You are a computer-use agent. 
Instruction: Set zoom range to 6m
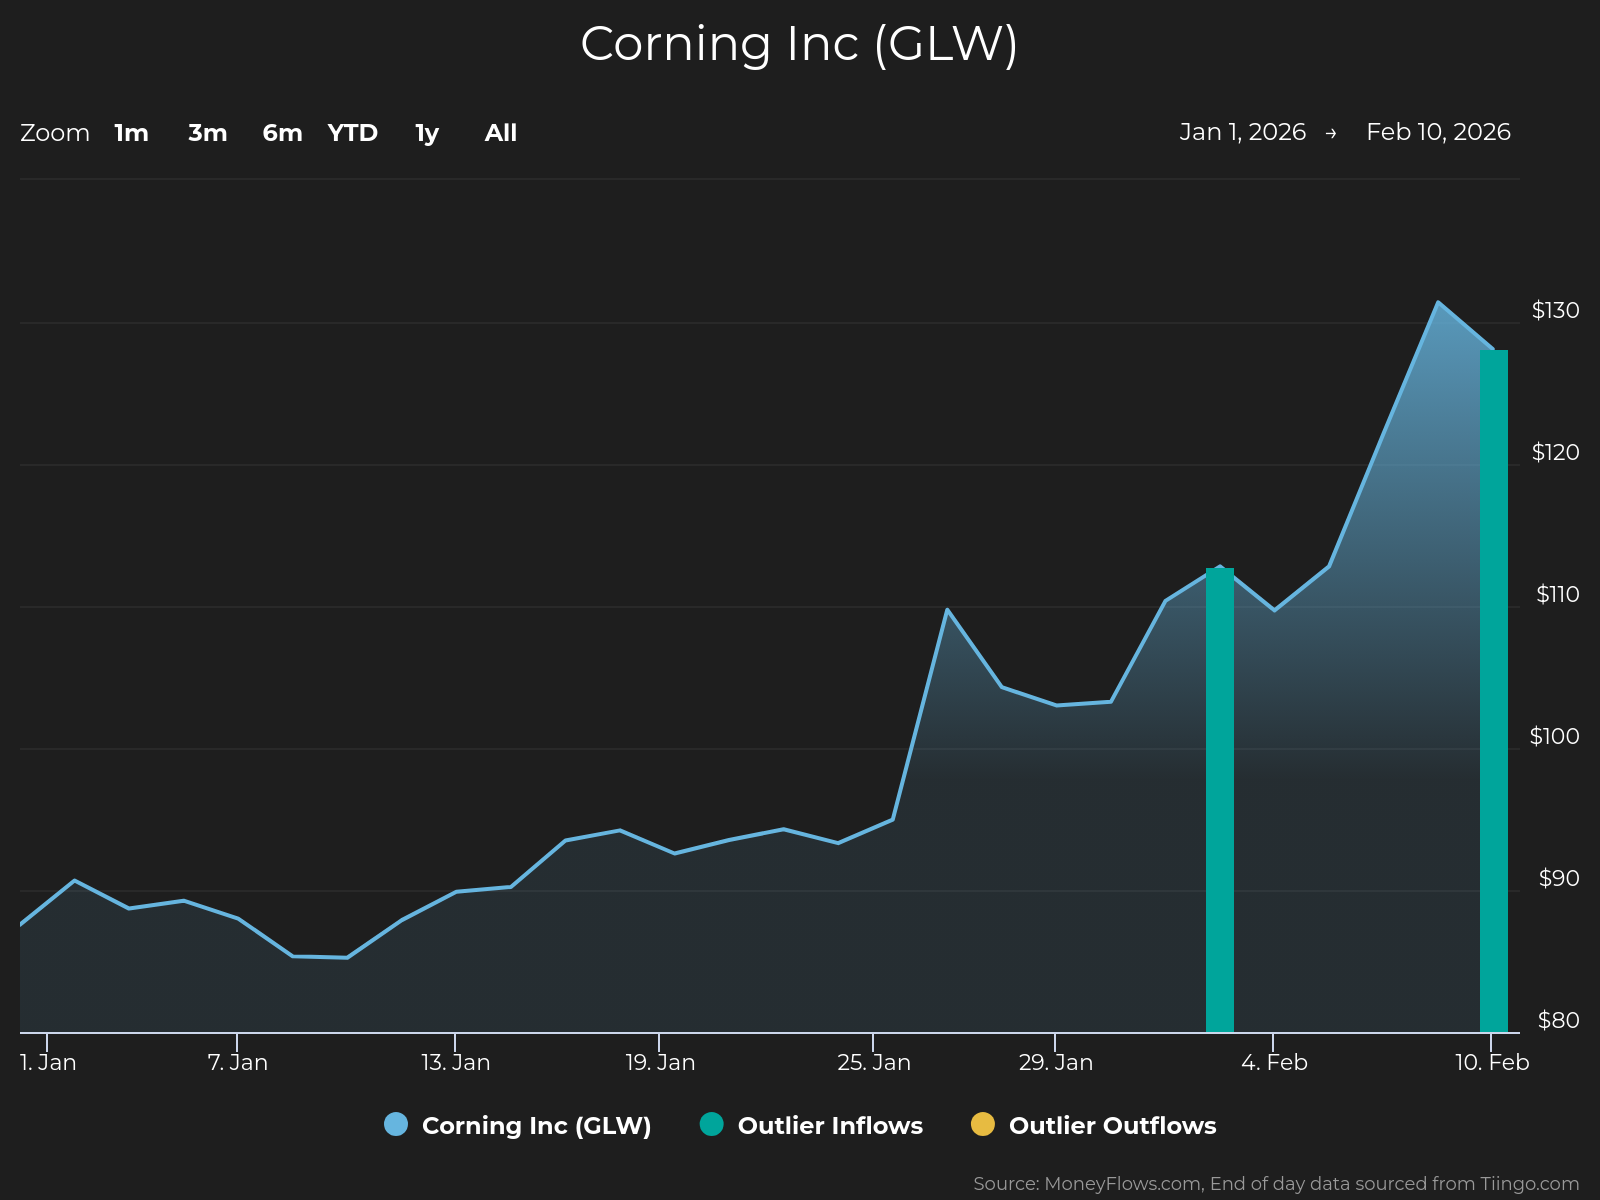pyautogui.click(x=282, y=133)
